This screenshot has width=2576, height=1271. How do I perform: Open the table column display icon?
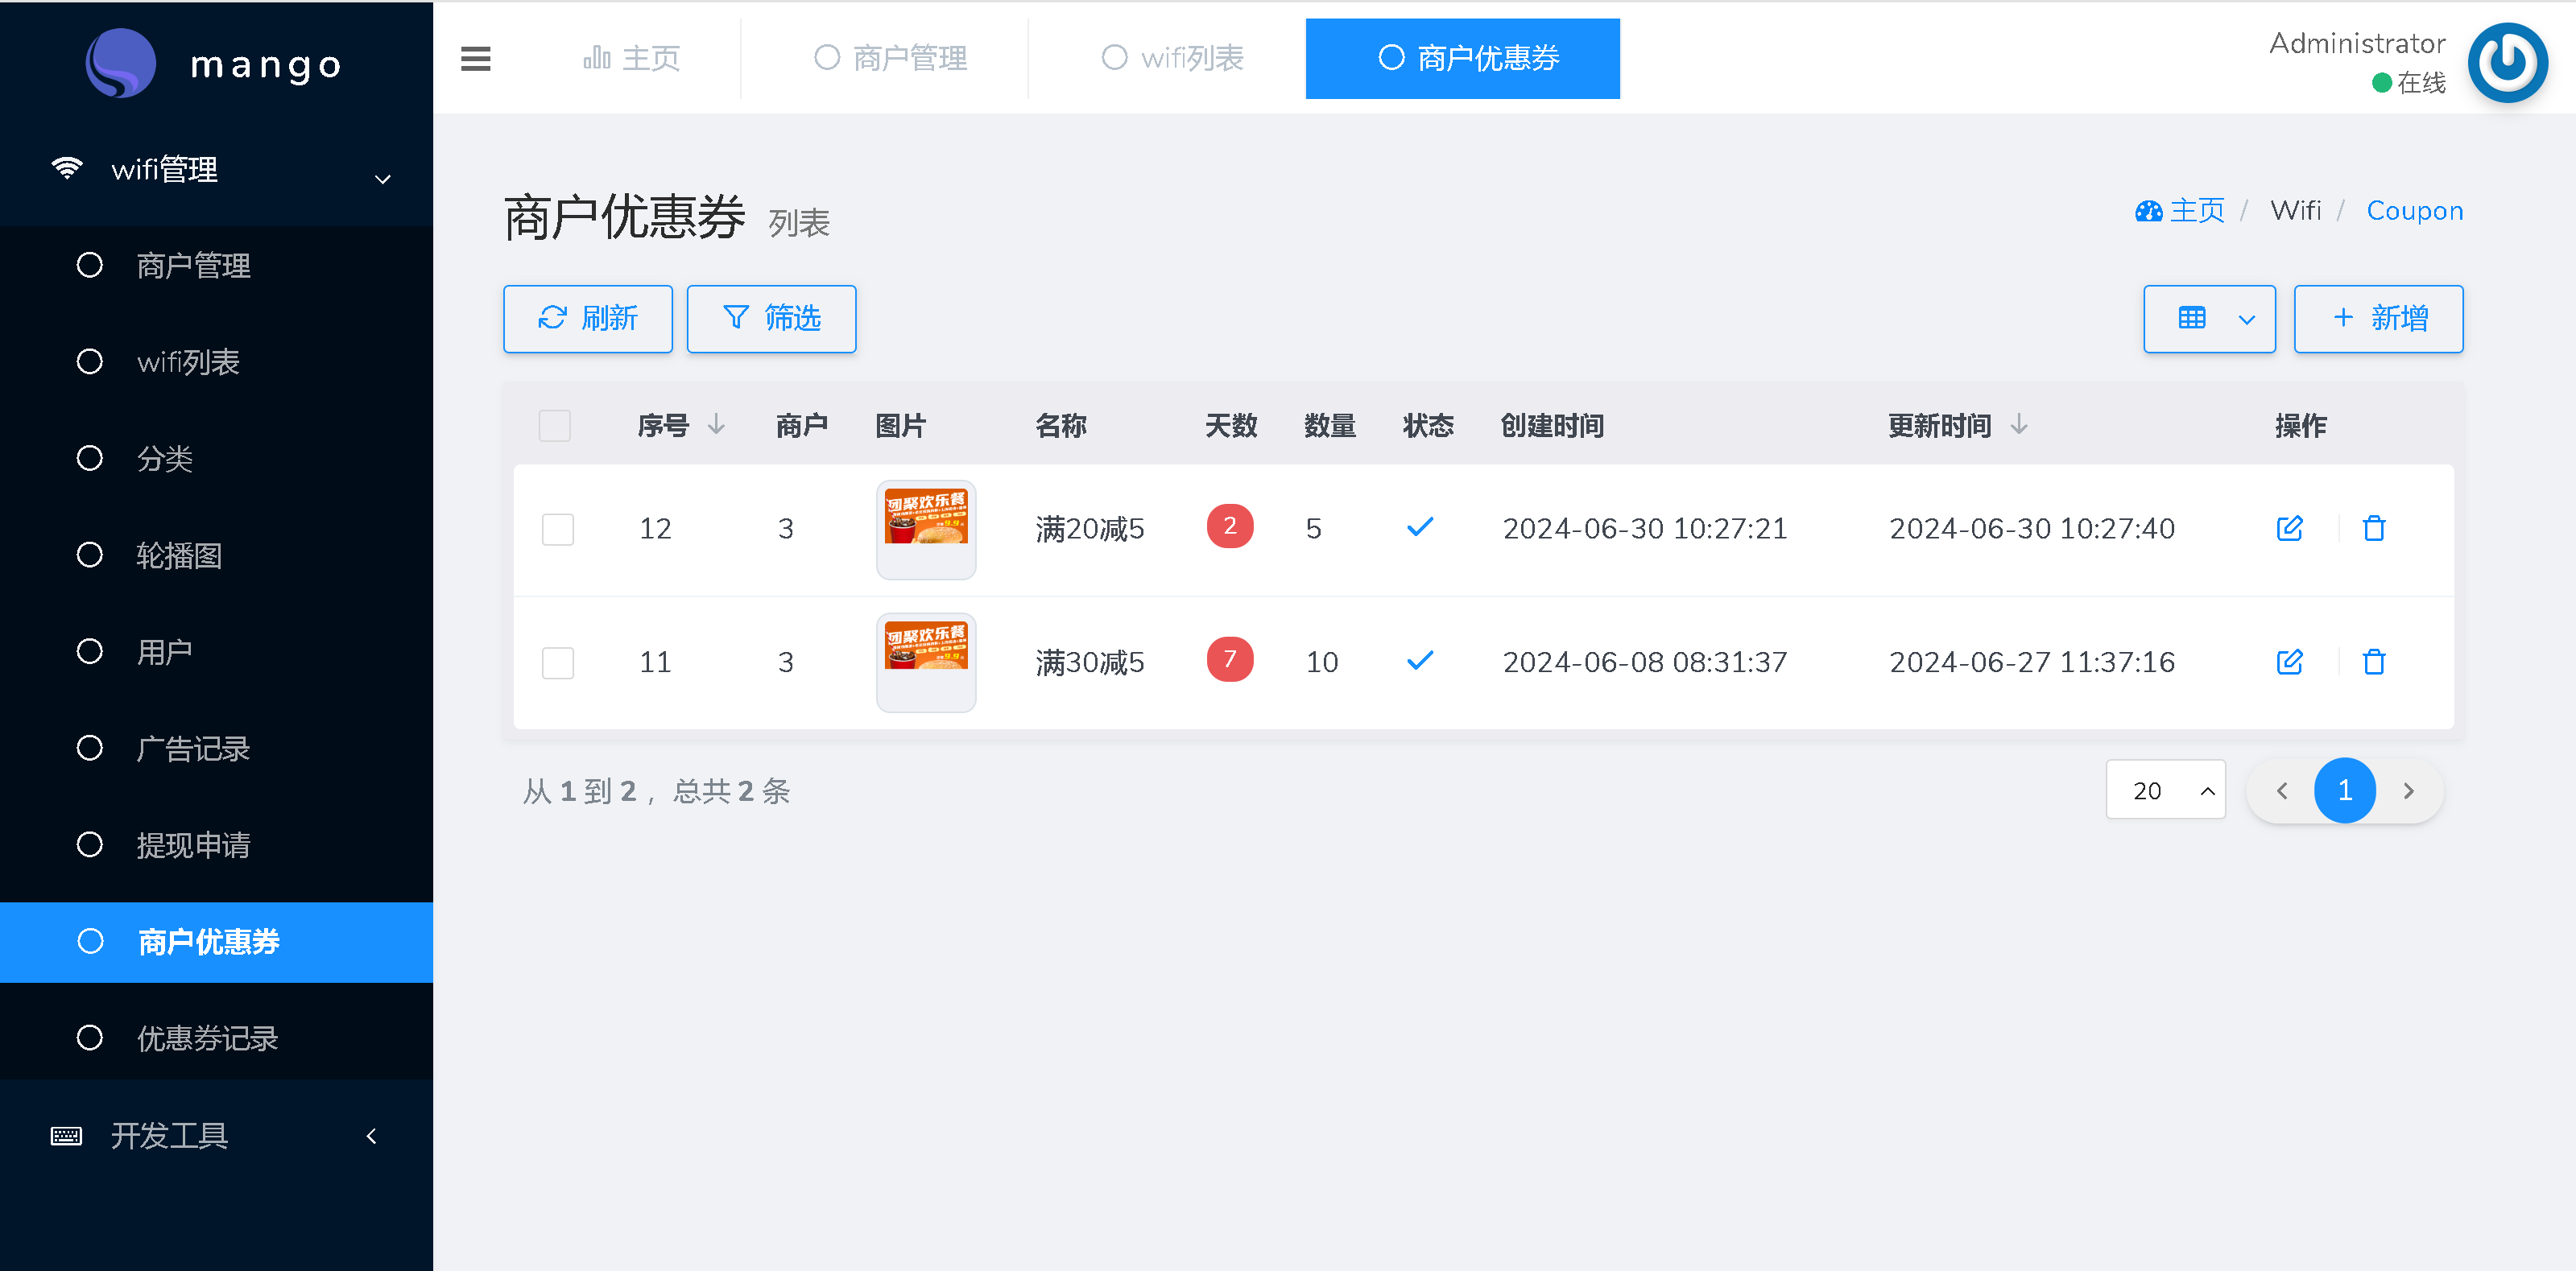(2192, 318)
